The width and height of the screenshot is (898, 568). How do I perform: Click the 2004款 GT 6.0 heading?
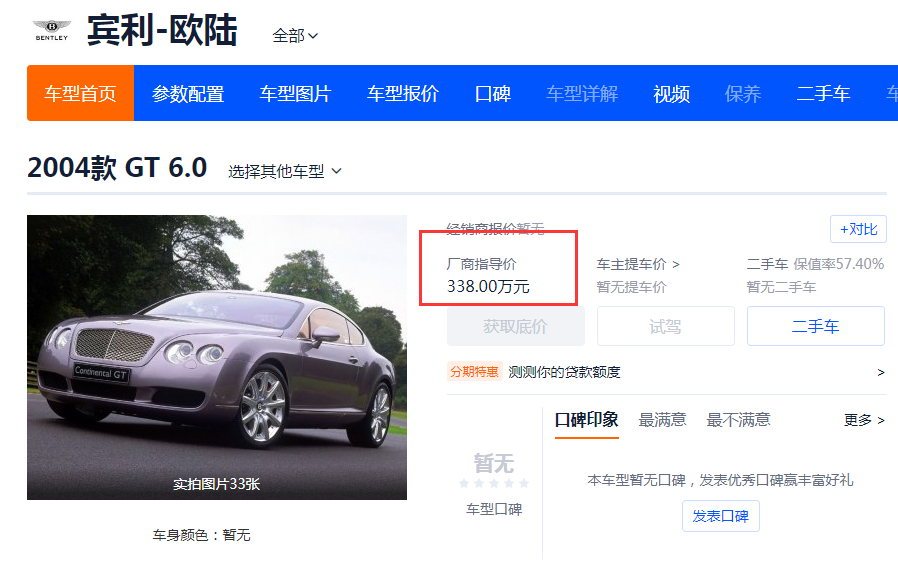117,168
